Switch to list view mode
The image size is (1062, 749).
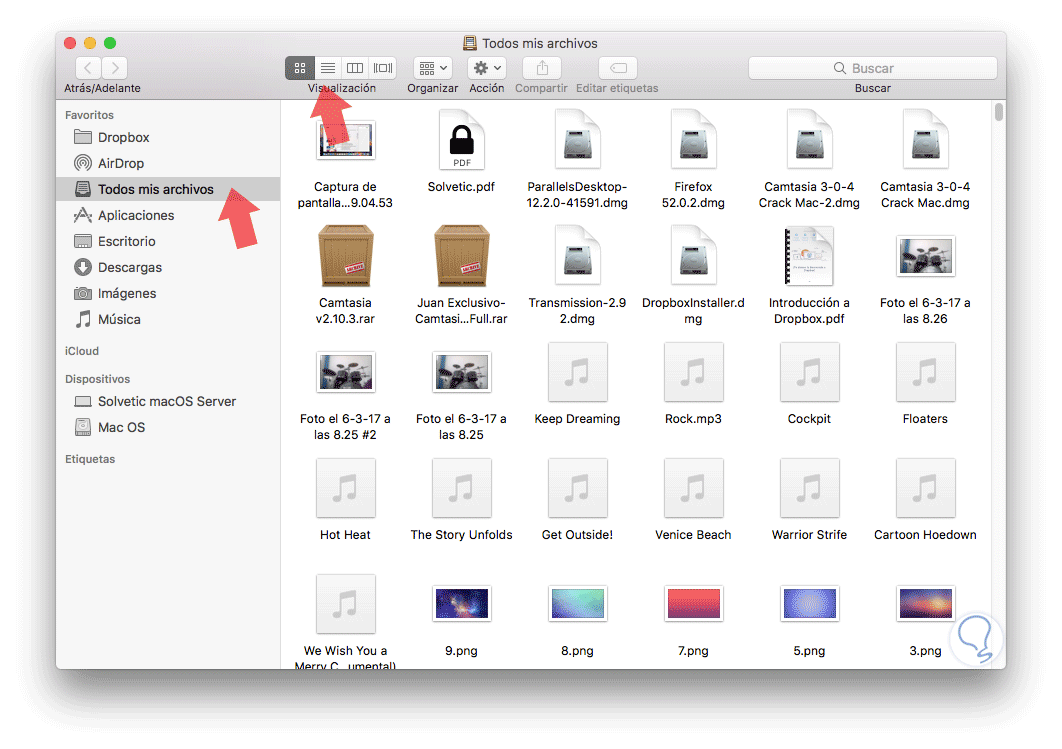click(328, 68)
